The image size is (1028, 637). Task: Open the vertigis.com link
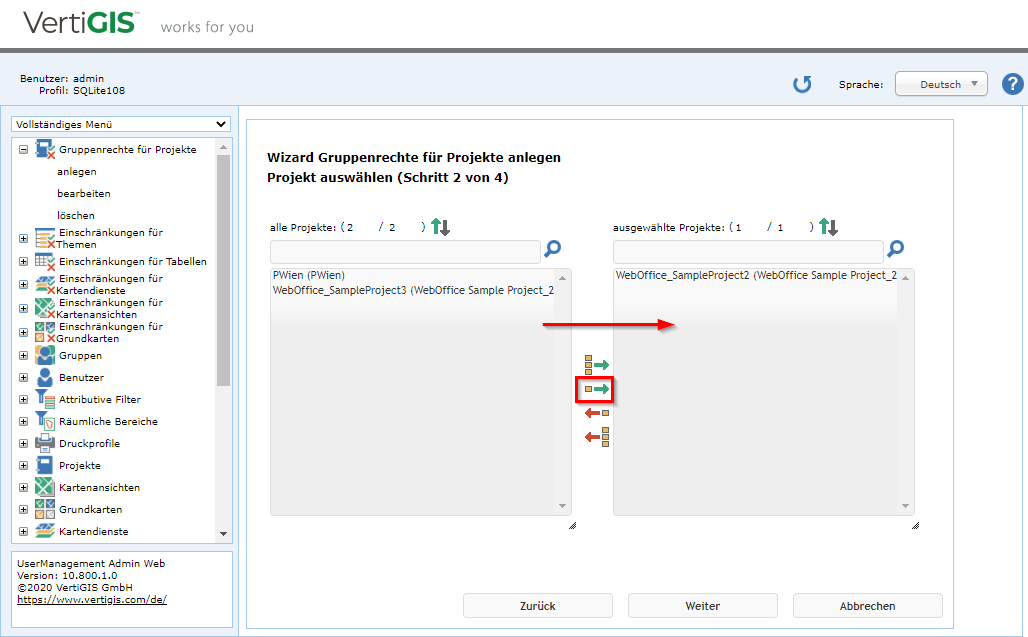point(92,599)
